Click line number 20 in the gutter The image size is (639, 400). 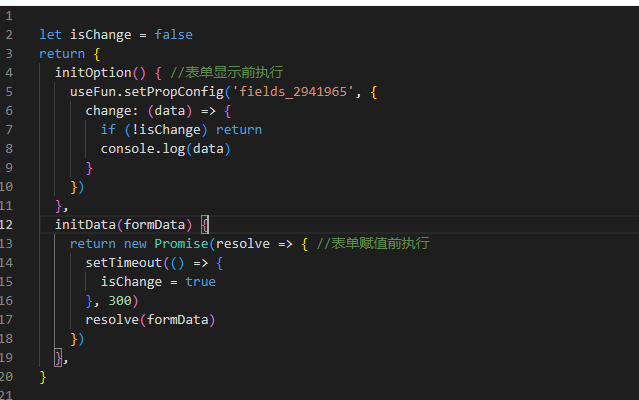pos(8,376)
